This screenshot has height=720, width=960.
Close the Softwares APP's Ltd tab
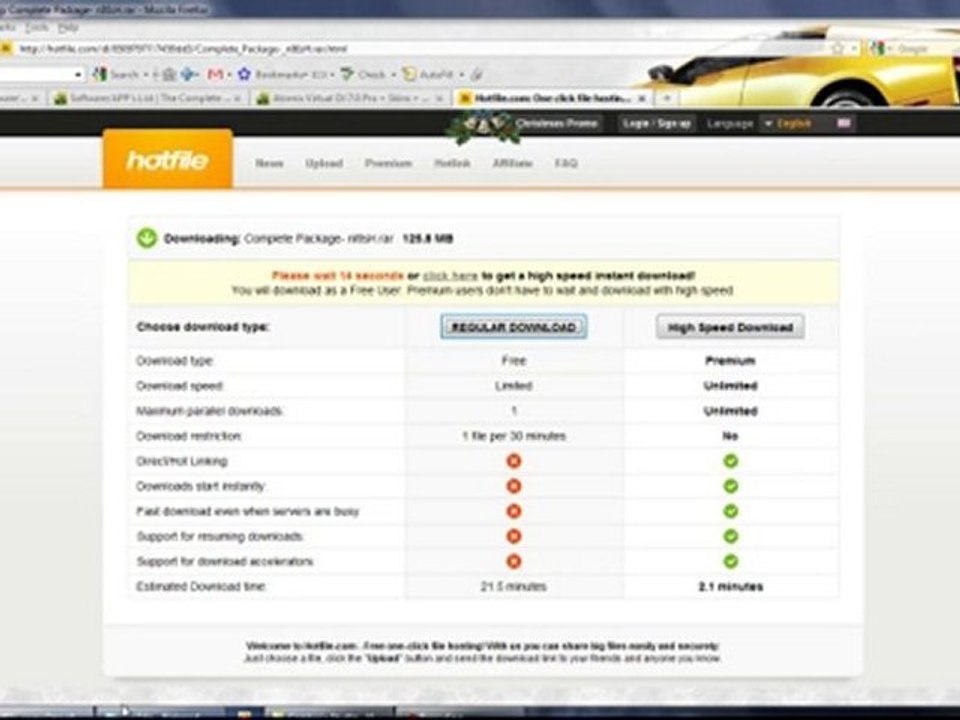tap(237, 98)
